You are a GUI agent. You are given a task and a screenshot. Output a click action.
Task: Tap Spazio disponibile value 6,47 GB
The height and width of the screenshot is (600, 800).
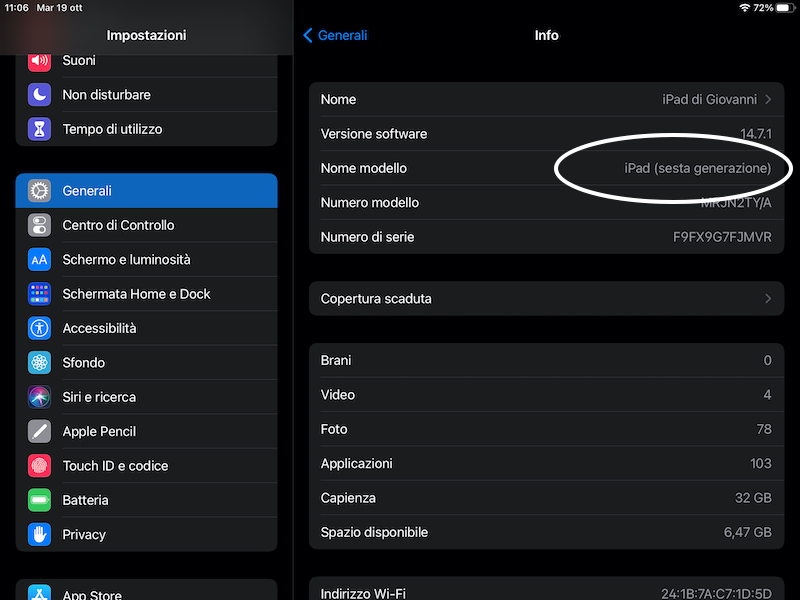point(747,532)
